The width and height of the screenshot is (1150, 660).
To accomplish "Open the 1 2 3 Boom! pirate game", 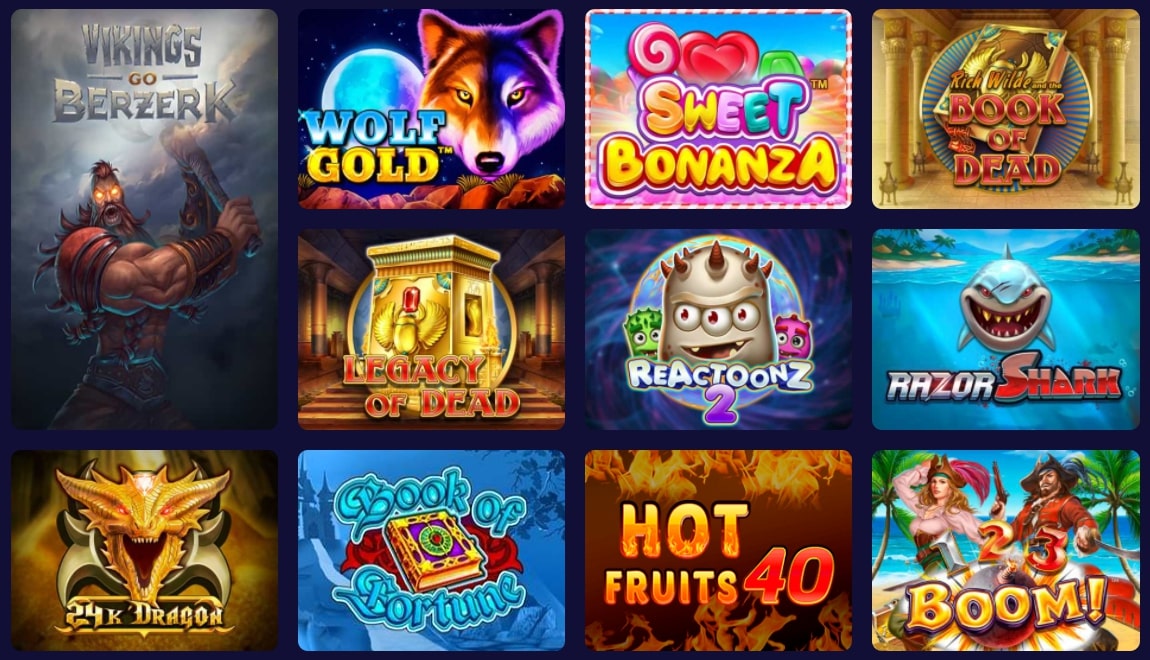I will pyautogui.click(x=1006, y=550).
